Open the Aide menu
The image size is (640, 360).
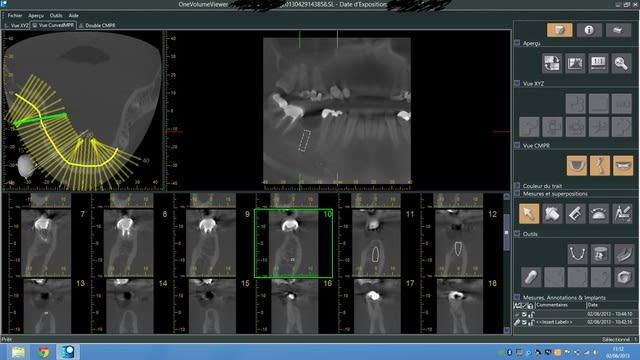(x=73, y=16)
